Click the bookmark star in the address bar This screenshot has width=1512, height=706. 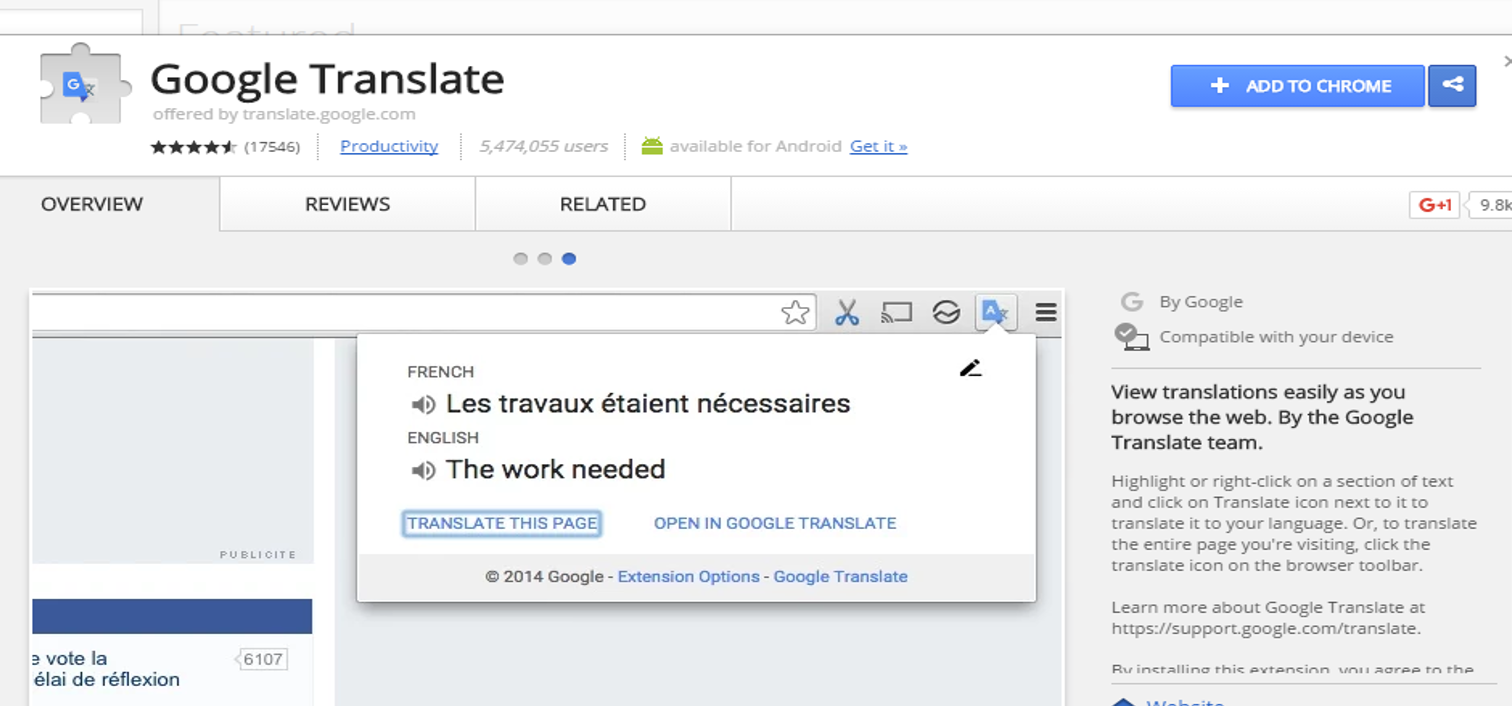(x=795, y=313)
